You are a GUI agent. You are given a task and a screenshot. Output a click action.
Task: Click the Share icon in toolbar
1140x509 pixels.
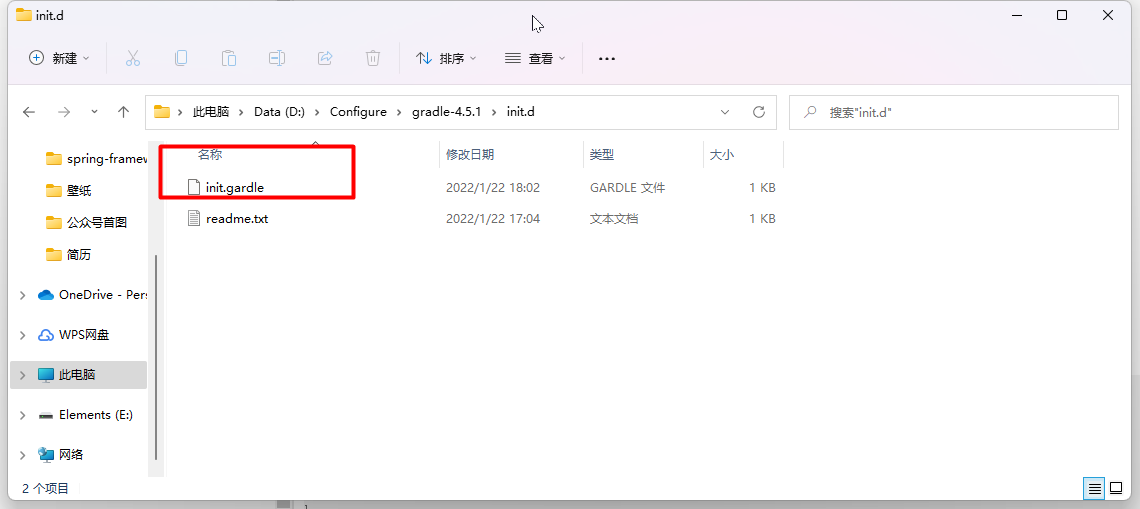click(325, 58)
